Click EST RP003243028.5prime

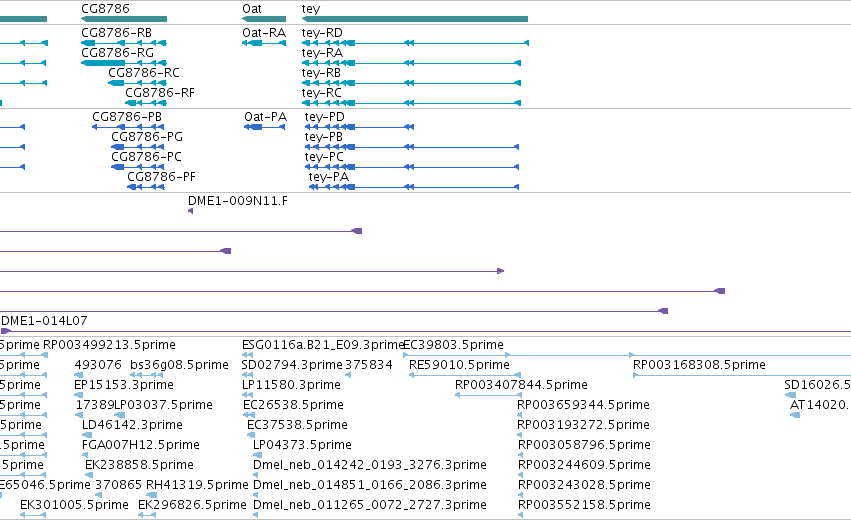[x=585, y=485]
